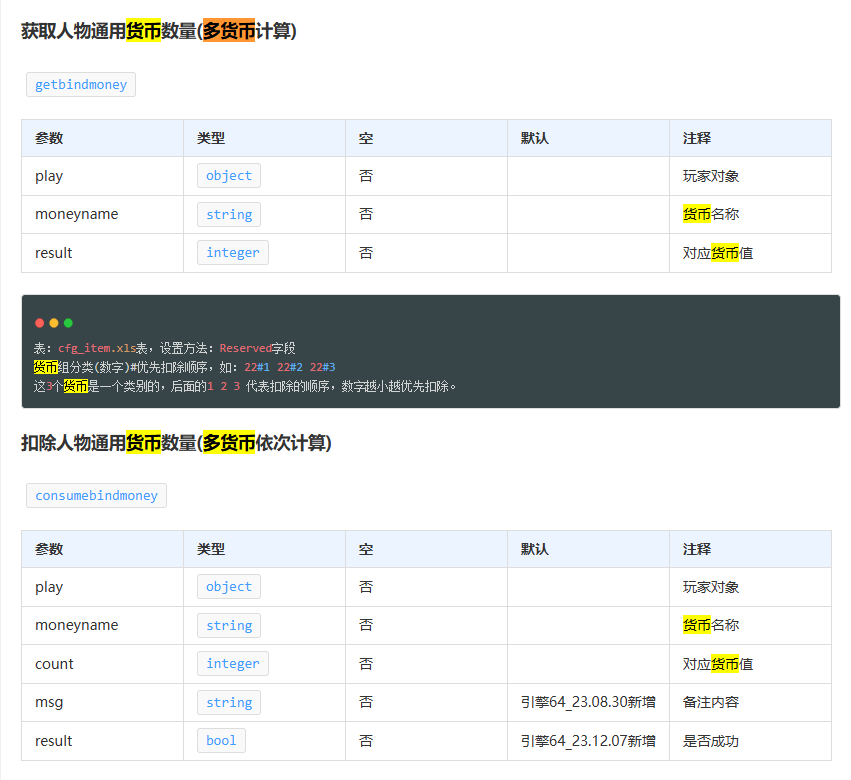851x780 pixels.
Task: Click object type badge in the getbindmoney table
Action: tap(229, 176)
